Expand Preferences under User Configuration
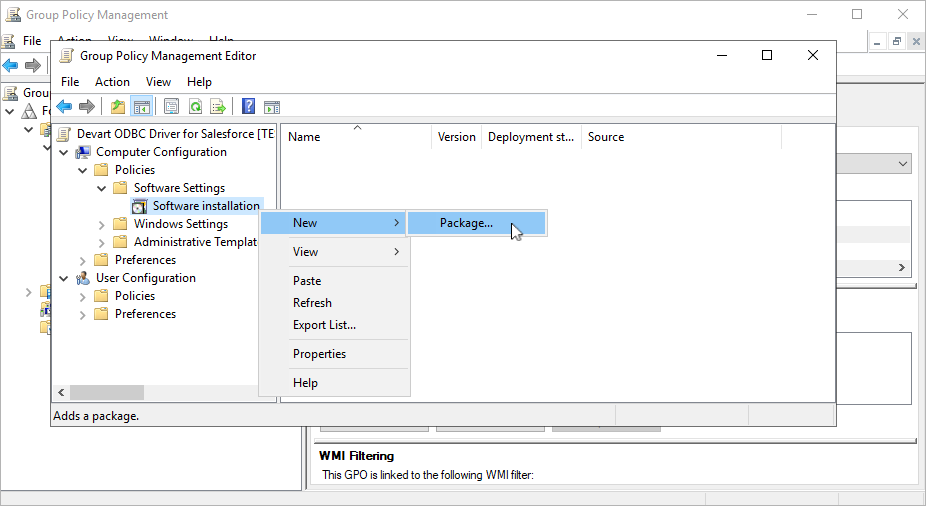Screen dimensions: 926x506 pos(83,315)
